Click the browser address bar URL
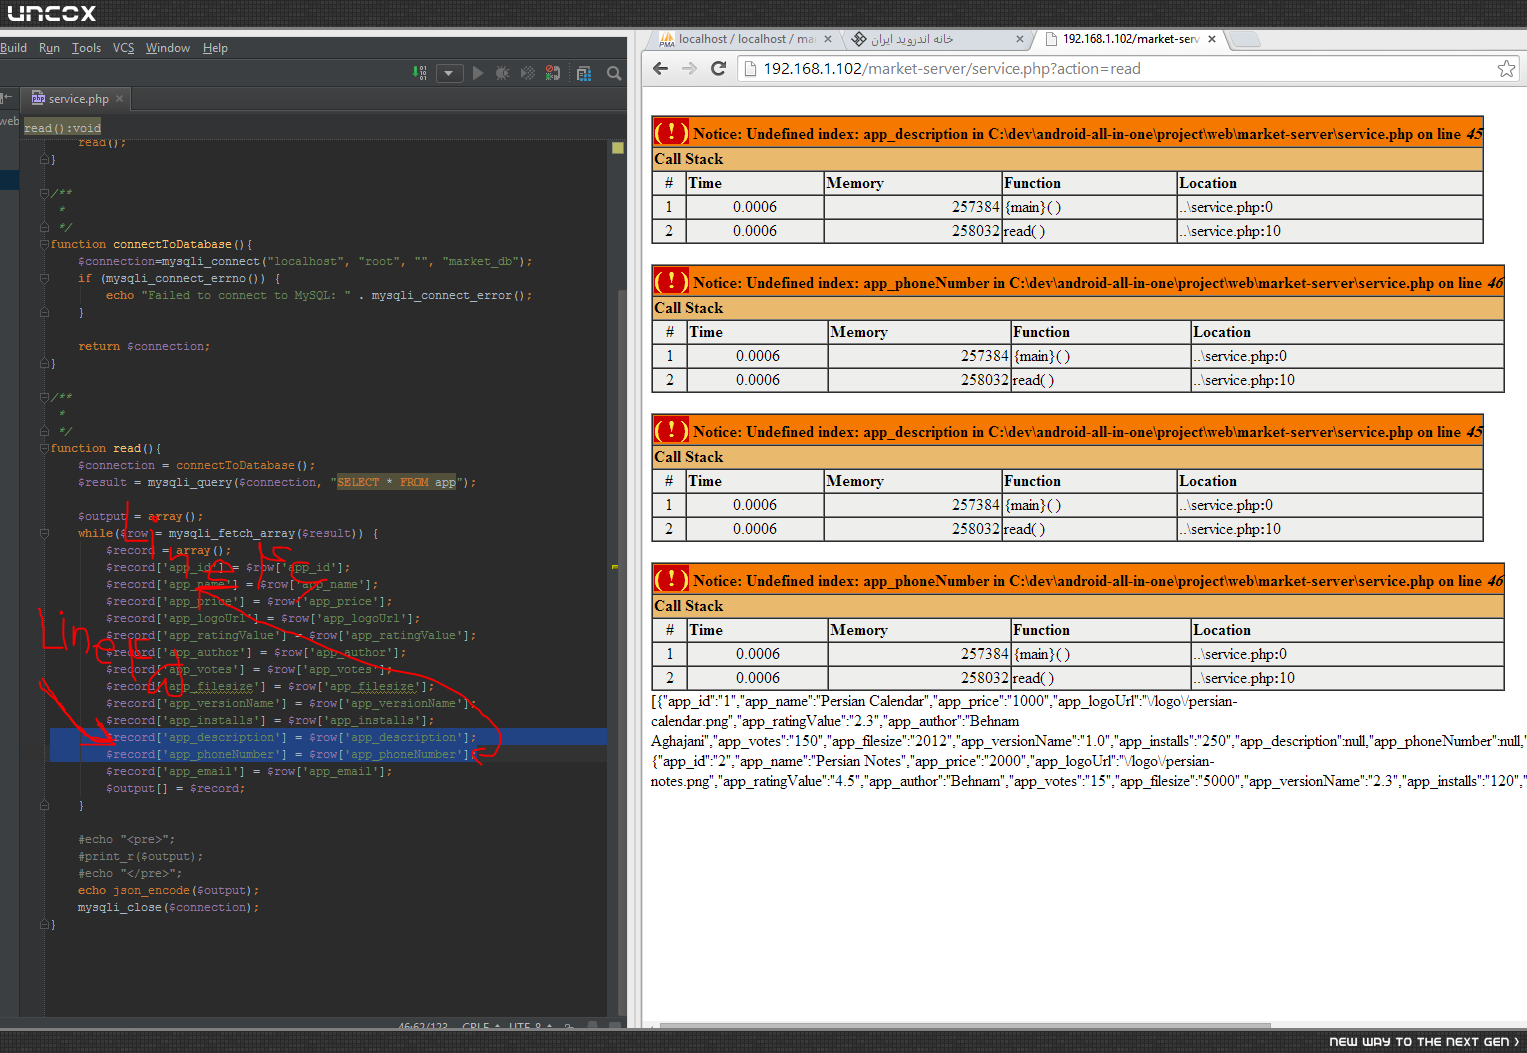This screenshot has height=1053, width=1527. [x=952, y=69]
